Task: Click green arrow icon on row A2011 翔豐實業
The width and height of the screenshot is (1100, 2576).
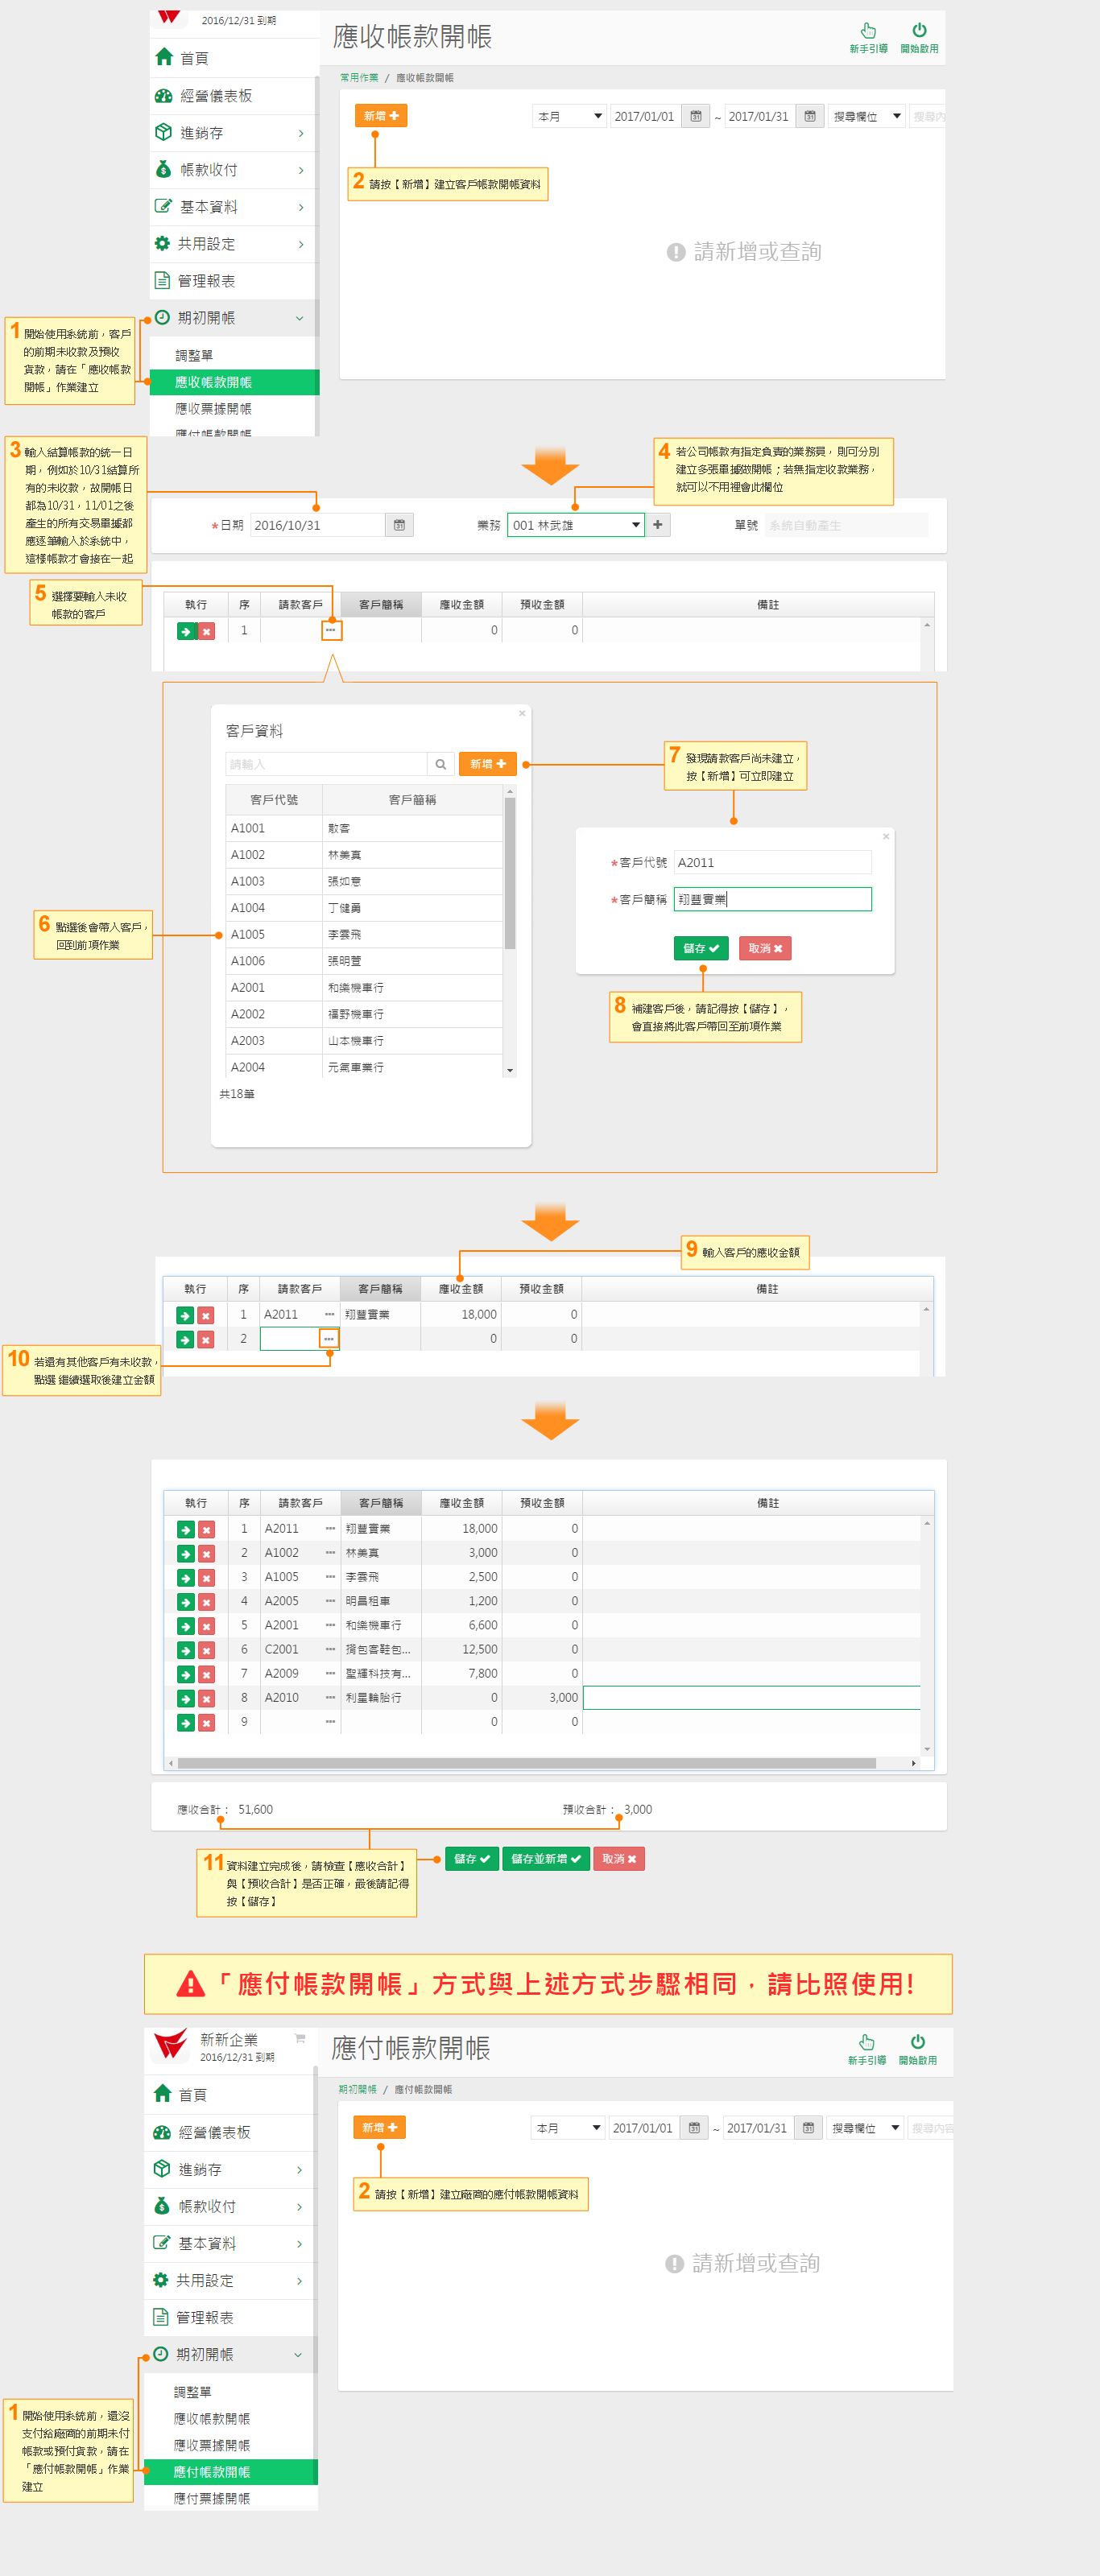Action: [x=186, y=1529]
